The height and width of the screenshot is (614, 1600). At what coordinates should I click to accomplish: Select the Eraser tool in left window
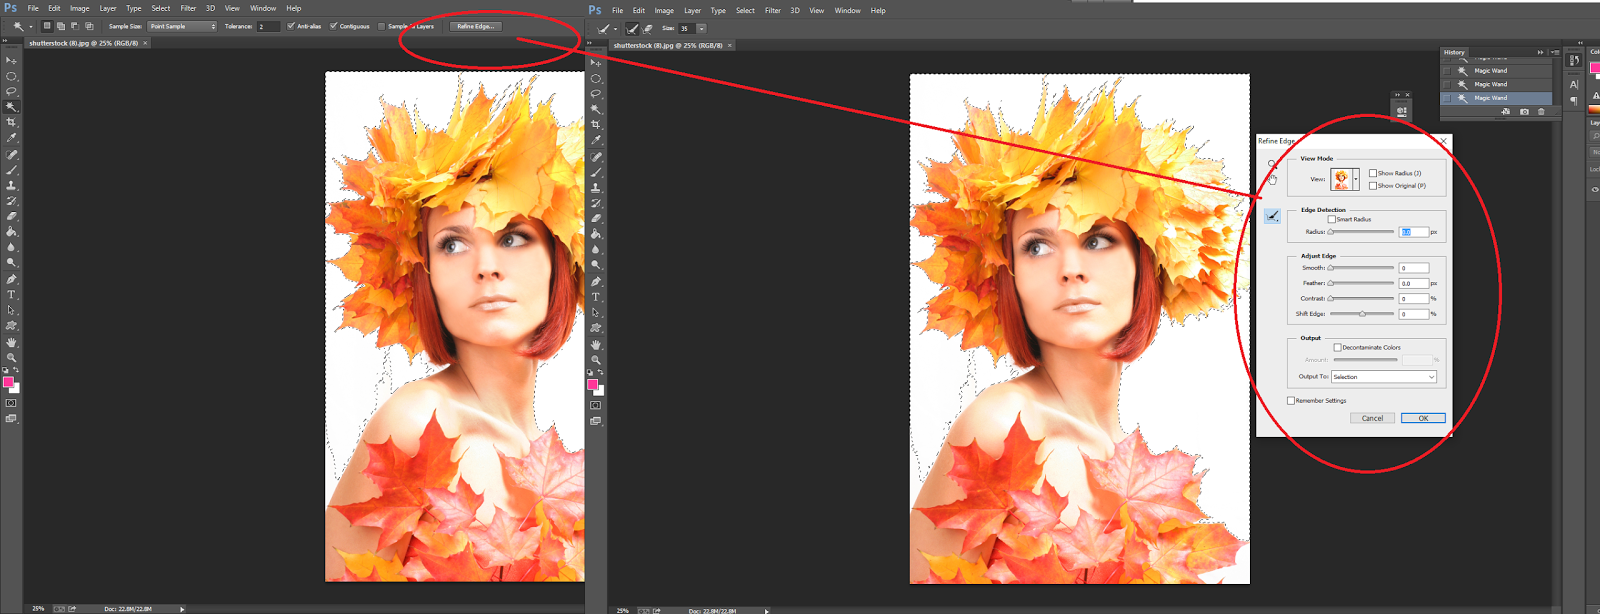coord(11,216)
